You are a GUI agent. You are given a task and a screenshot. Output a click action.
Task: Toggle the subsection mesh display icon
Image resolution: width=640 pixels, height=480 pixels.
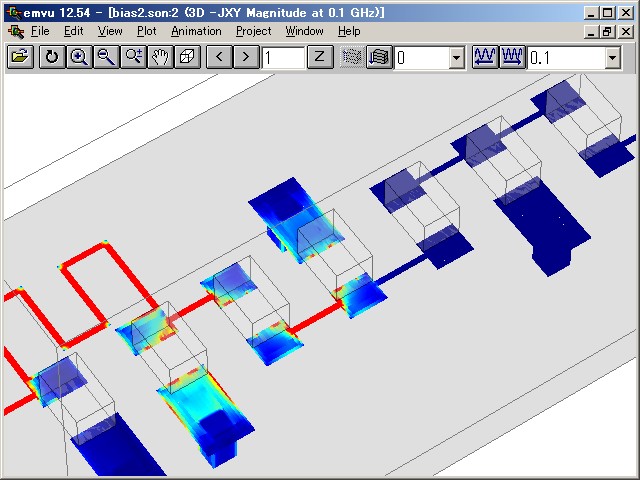click(x=352, y=57)
